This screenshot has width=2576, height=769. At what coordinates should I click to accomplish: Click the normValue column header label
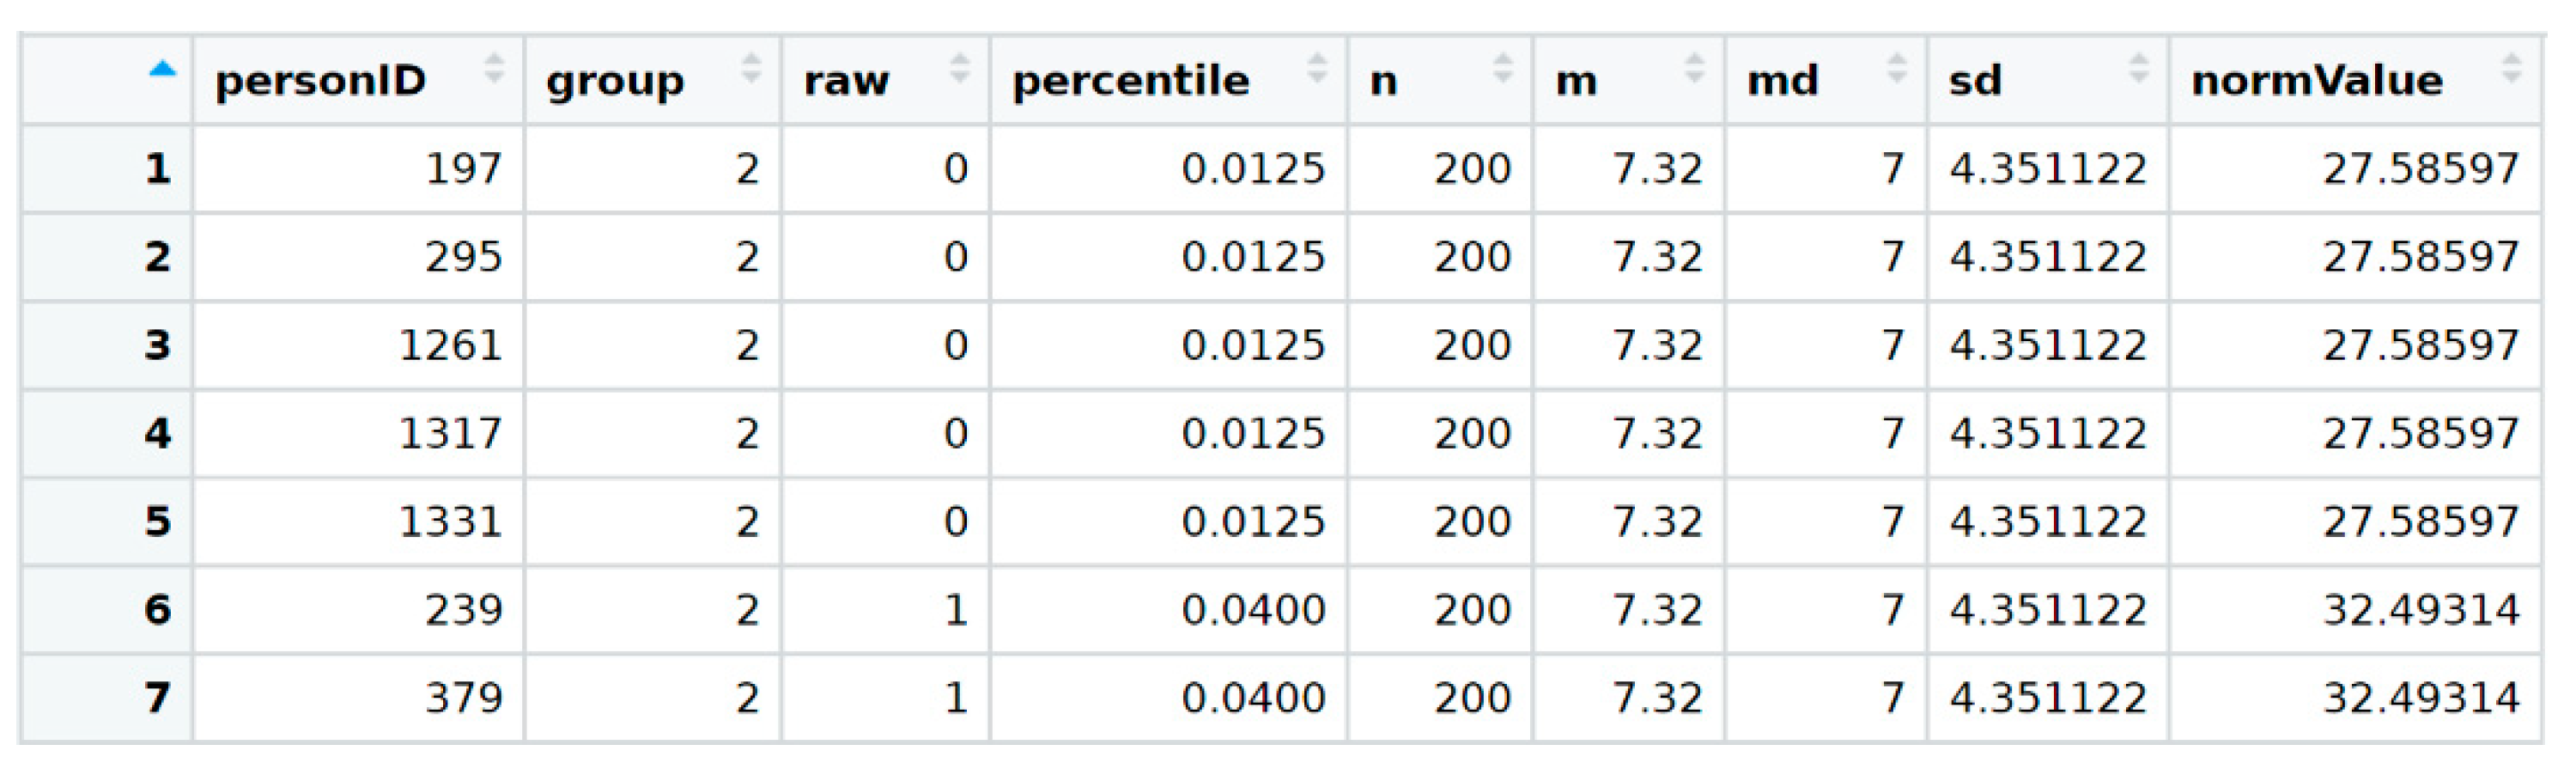2316,81
